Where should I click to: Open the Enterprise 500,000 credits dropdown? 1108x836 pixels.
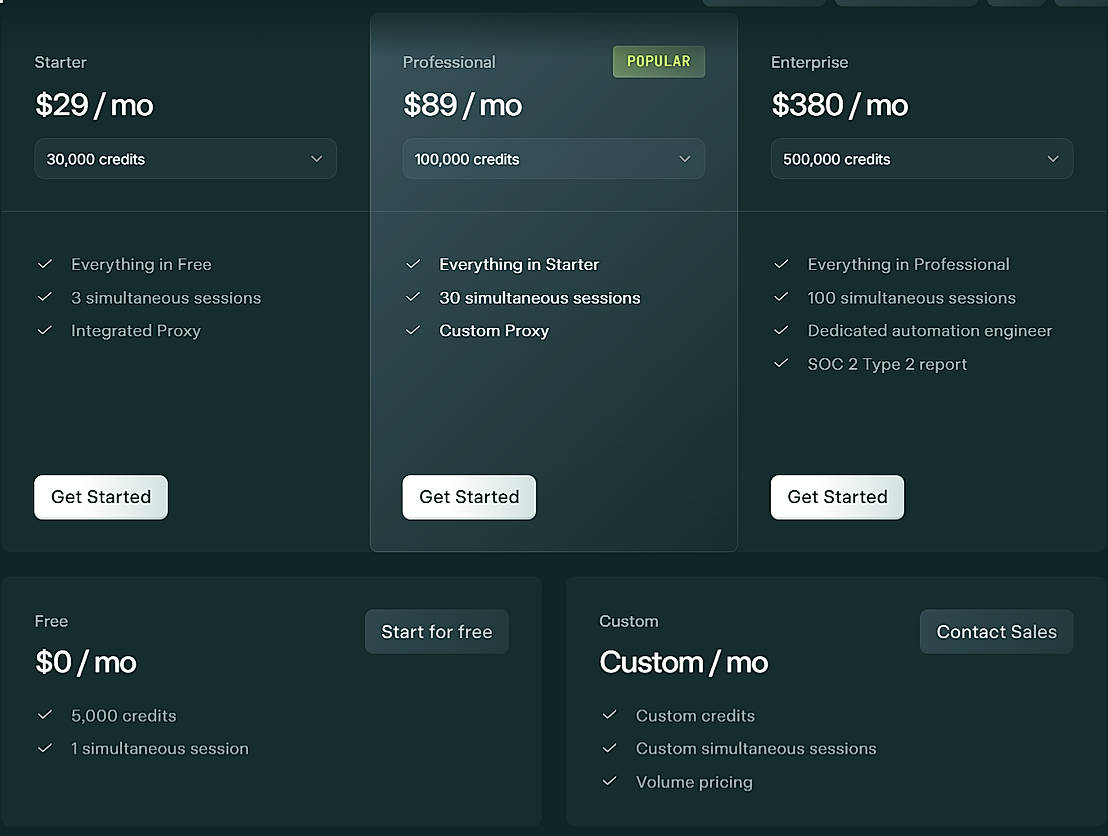click(x=921, y=159)
